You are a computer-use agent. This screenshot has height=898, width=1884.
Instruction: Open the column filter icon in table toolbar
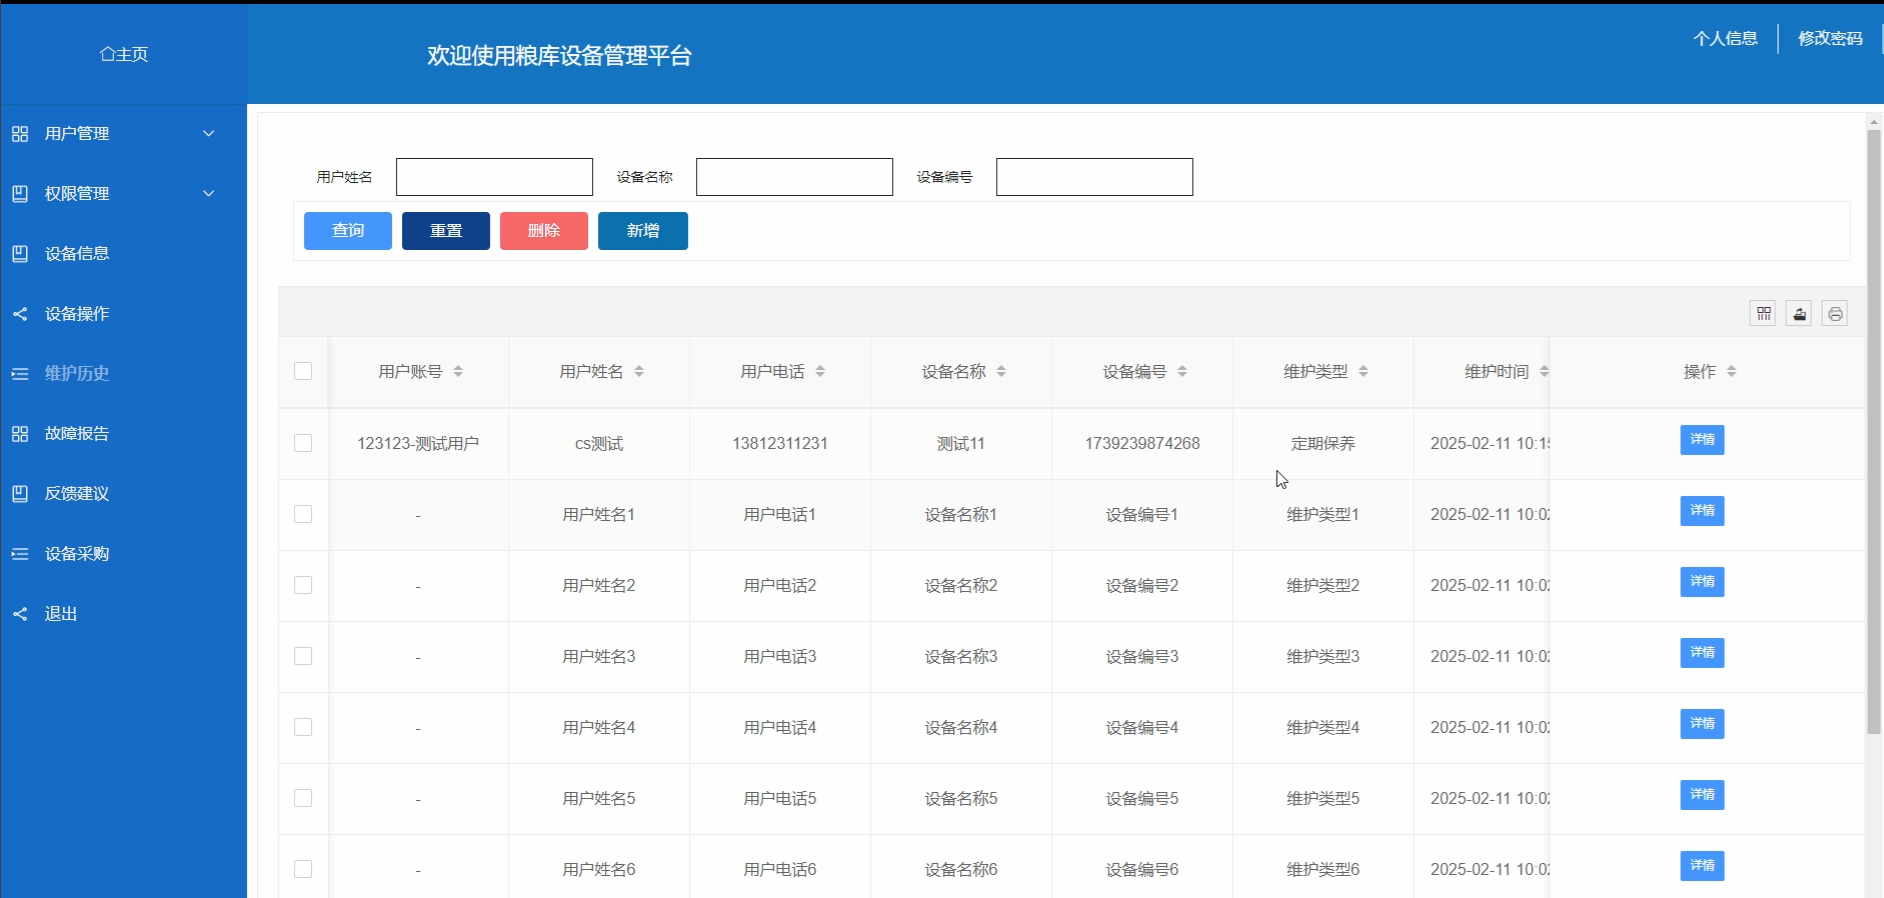coord(1763,314)
